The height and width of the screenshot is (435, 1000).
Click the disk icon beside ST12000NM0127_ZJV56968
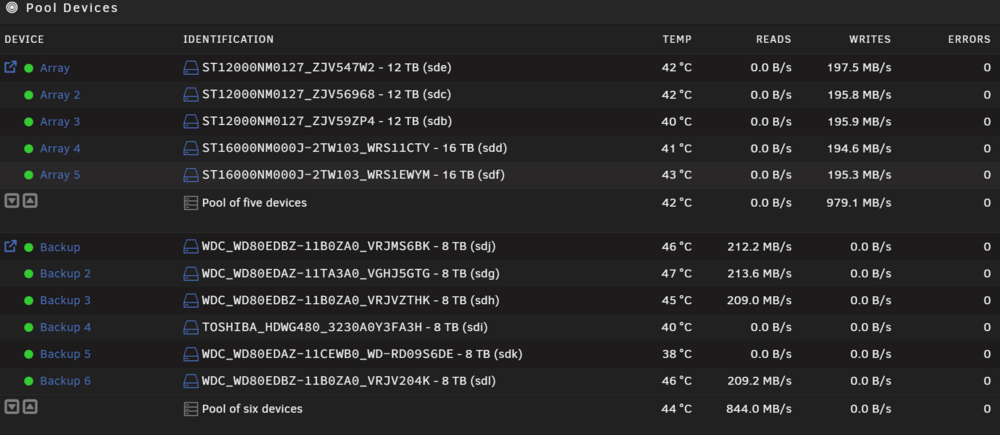191,94
